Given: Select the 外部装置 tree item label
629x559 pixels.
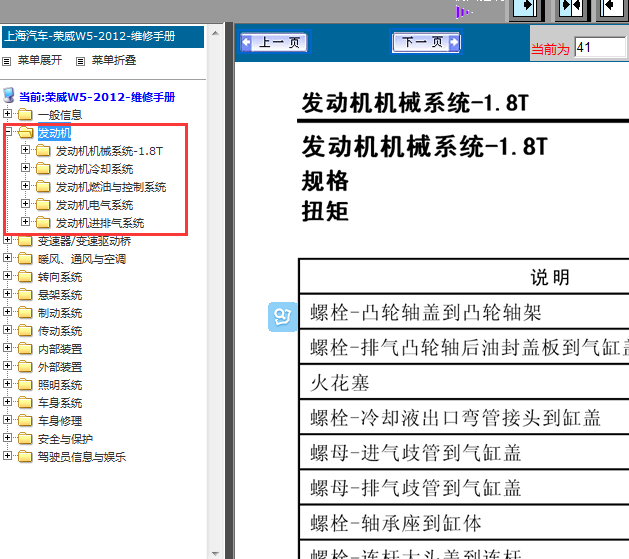Looking at the screenshot, I should (x=60, y=367).
